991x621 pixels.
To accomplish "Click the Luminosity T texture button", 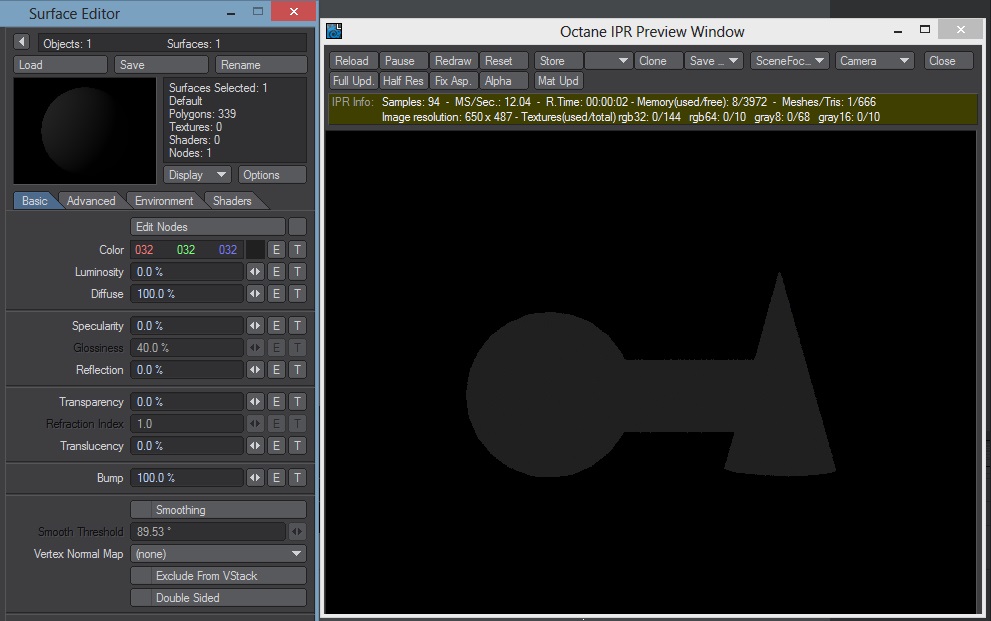I will [x=298, y=272].
